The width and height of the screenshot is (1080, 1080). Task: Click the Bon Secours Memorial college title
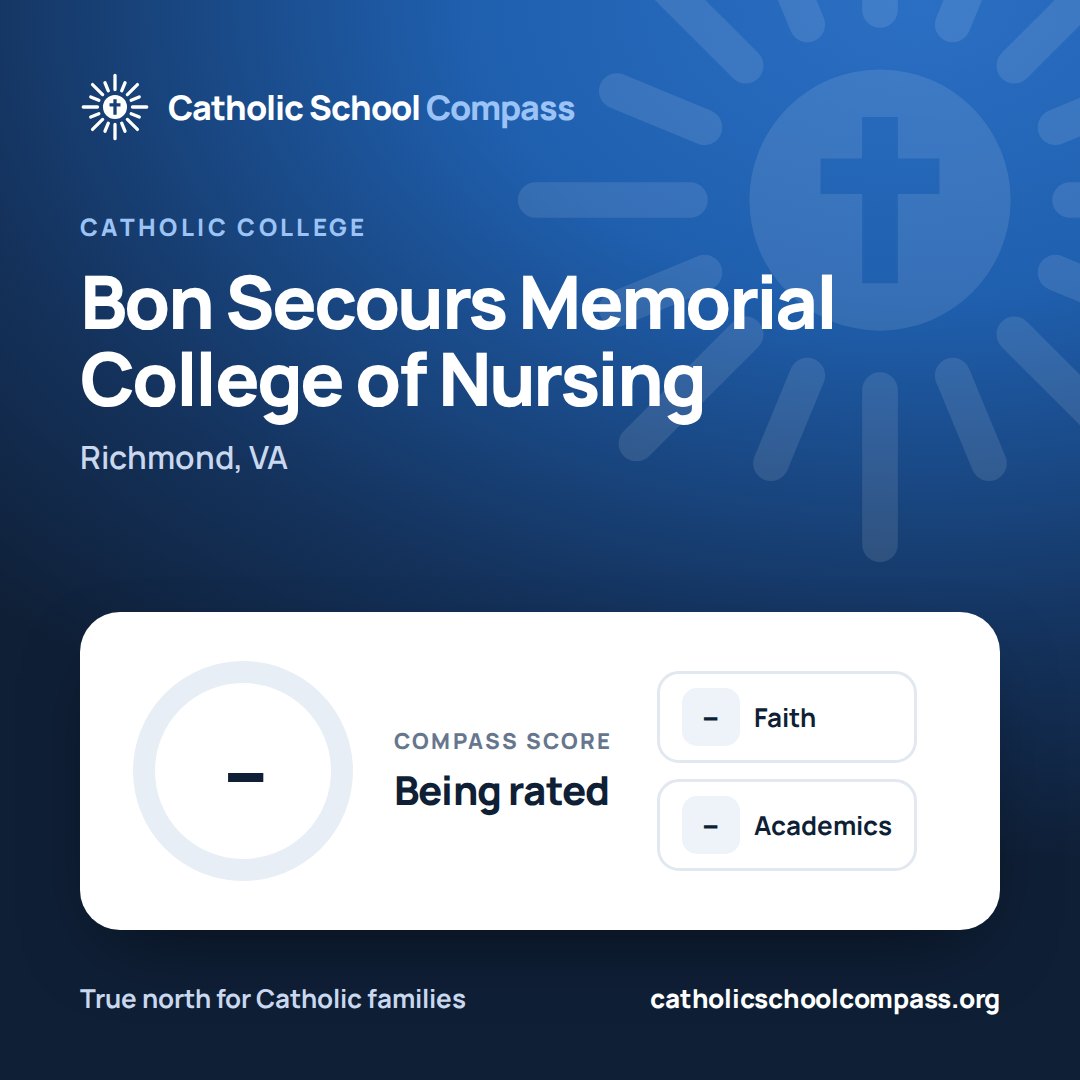coord(458,344)
